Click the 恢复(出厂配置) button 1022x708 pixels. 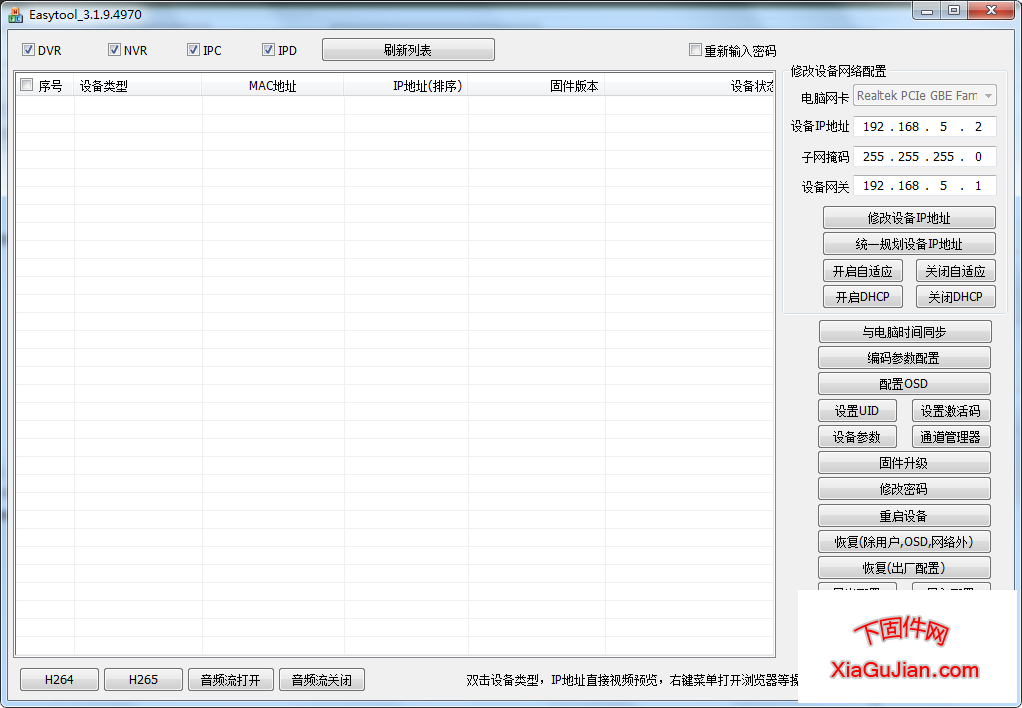point(904,568)
